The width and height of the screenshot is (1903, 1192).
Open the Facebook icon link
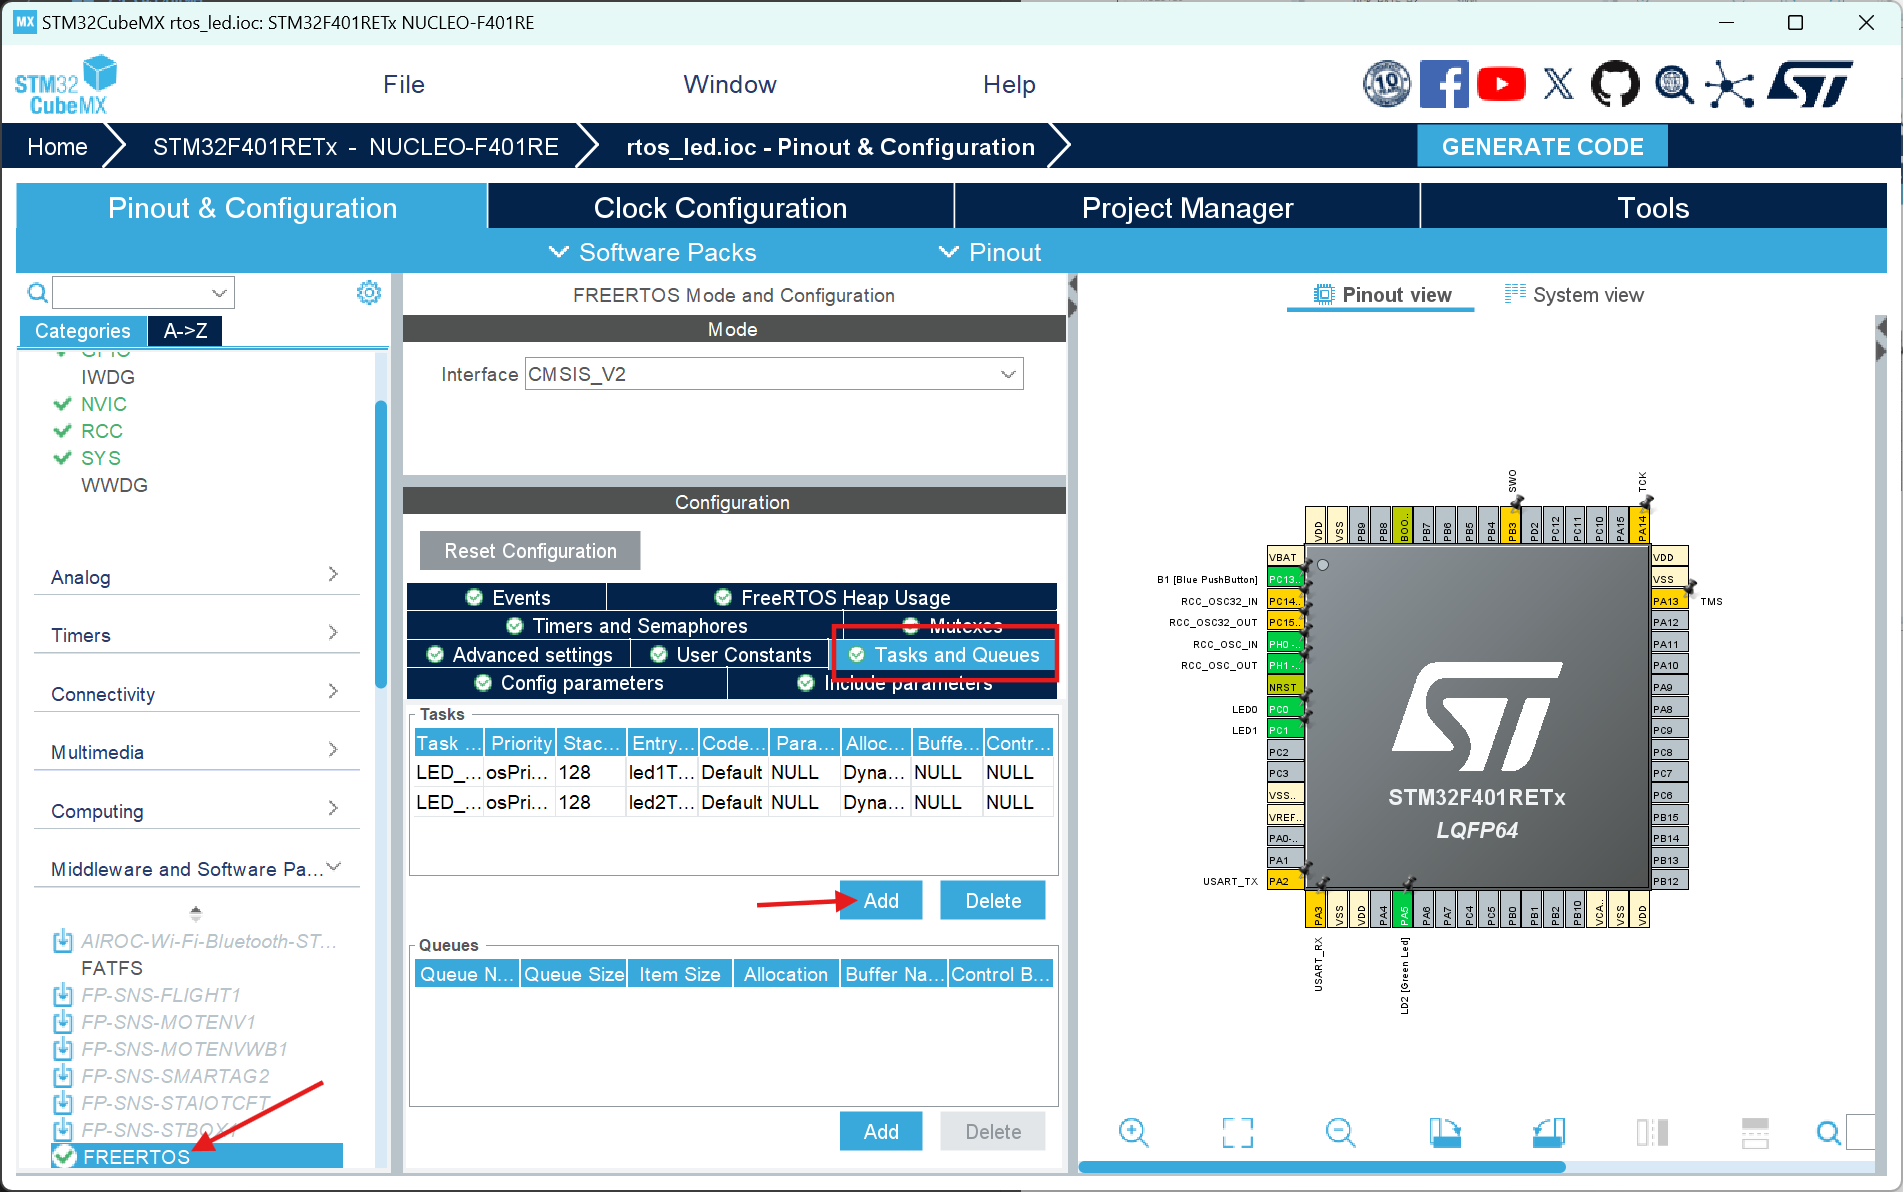pyautogui.click(x=1444, y=85)
